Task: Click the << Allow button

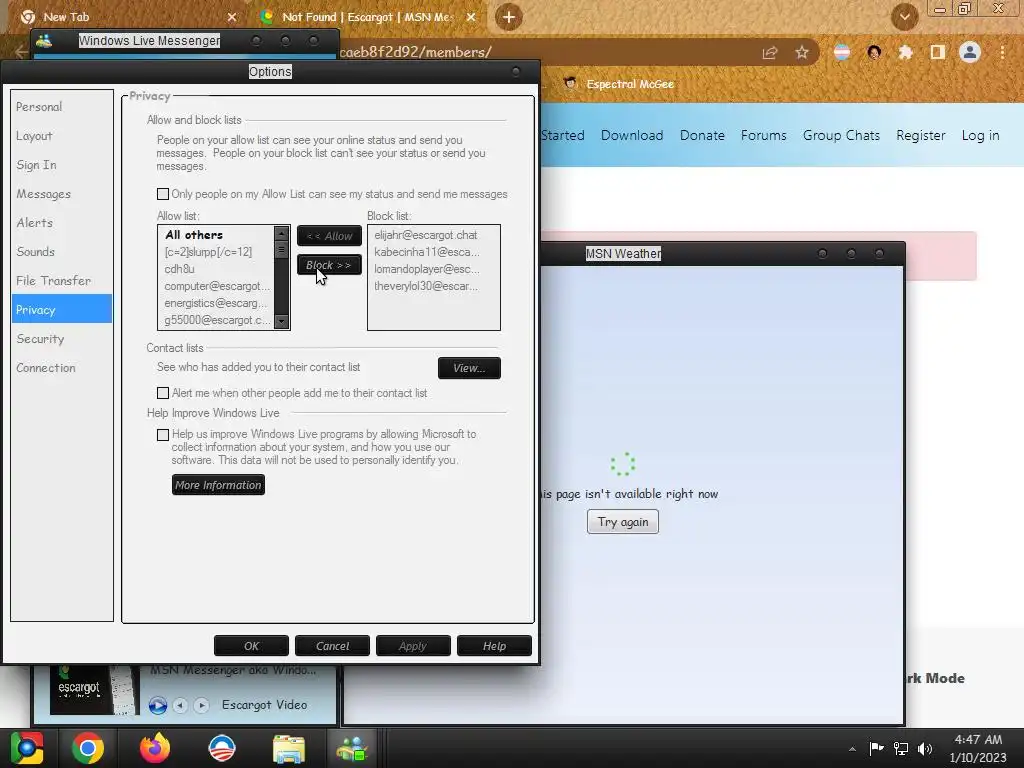Action: tap(329, 236)
